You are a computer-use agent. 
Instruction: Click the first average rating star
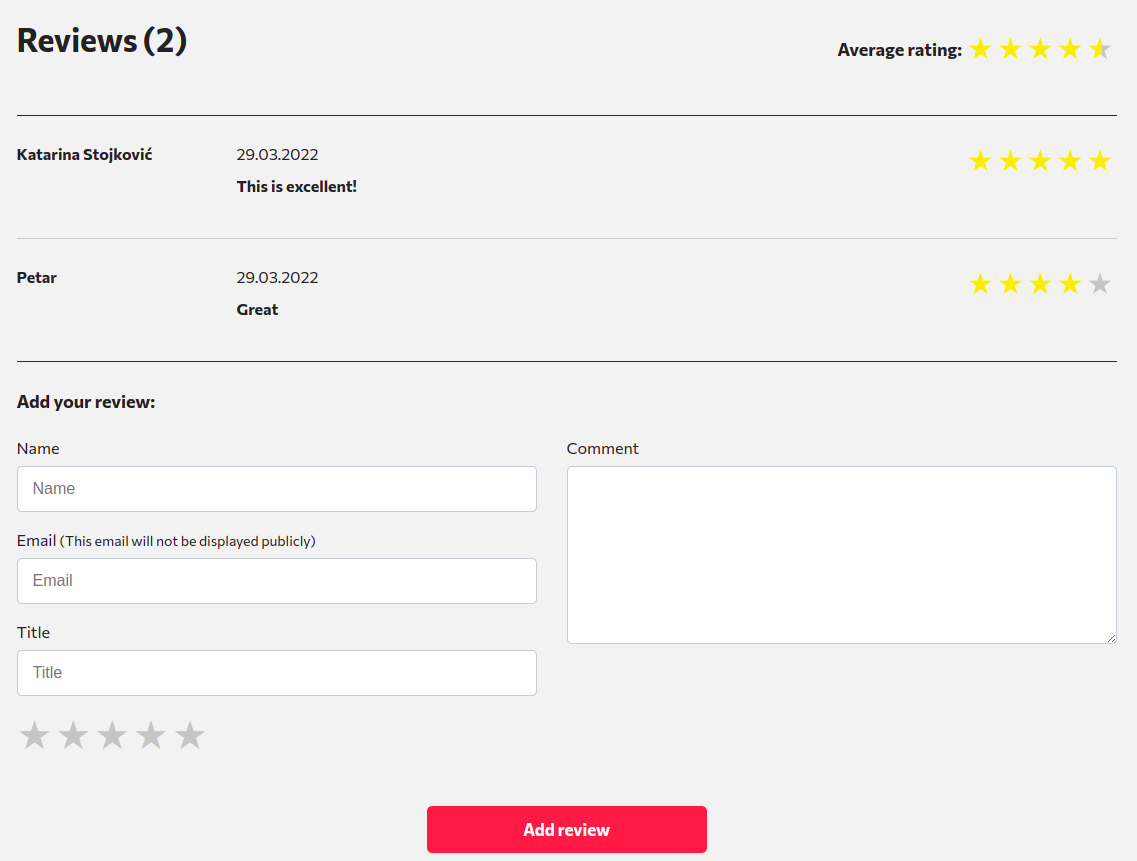click(x=980, y=49)
